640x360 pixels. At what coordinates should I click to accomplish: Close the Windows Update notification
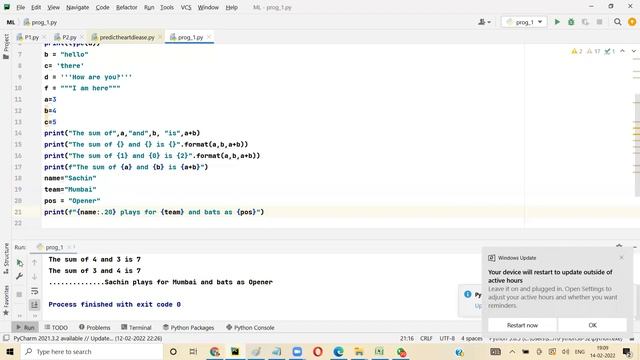[x=621, y=258]
